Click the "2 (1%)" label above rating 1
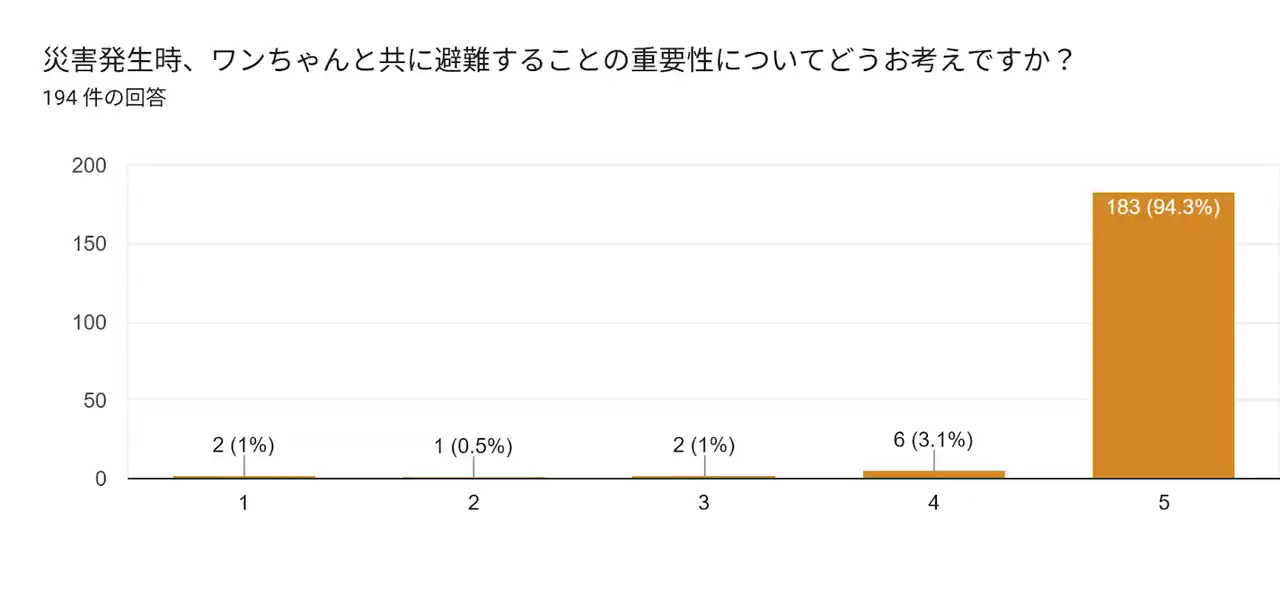1280x609 pixels. point(243,445)
